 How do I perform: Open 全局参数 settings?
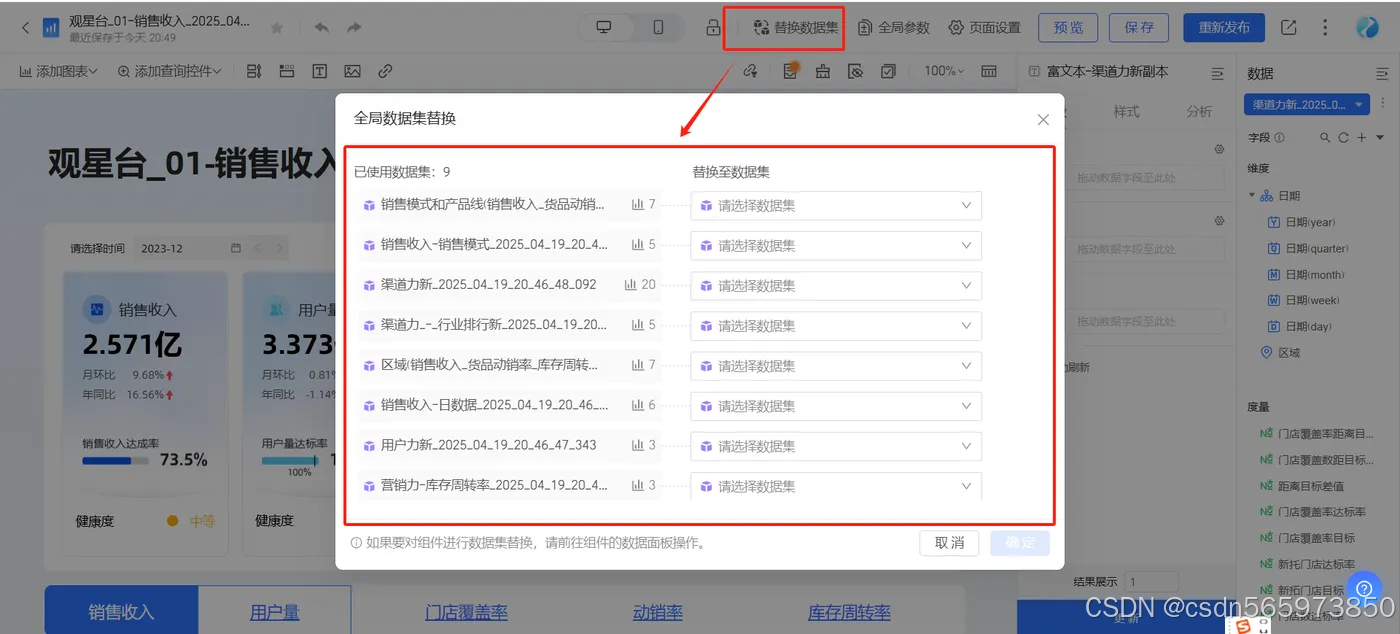coord(894,28)
